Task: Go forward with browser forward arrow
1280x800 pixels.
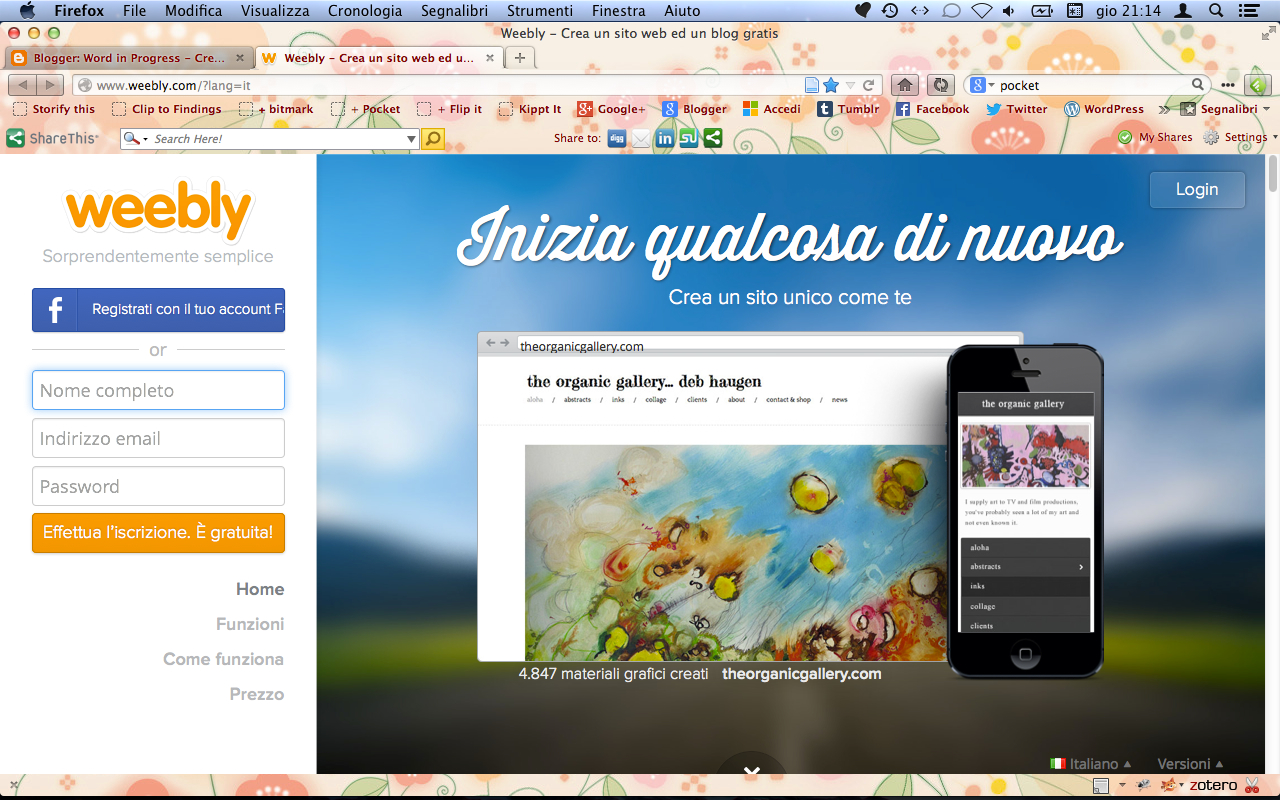Action: 50,85
